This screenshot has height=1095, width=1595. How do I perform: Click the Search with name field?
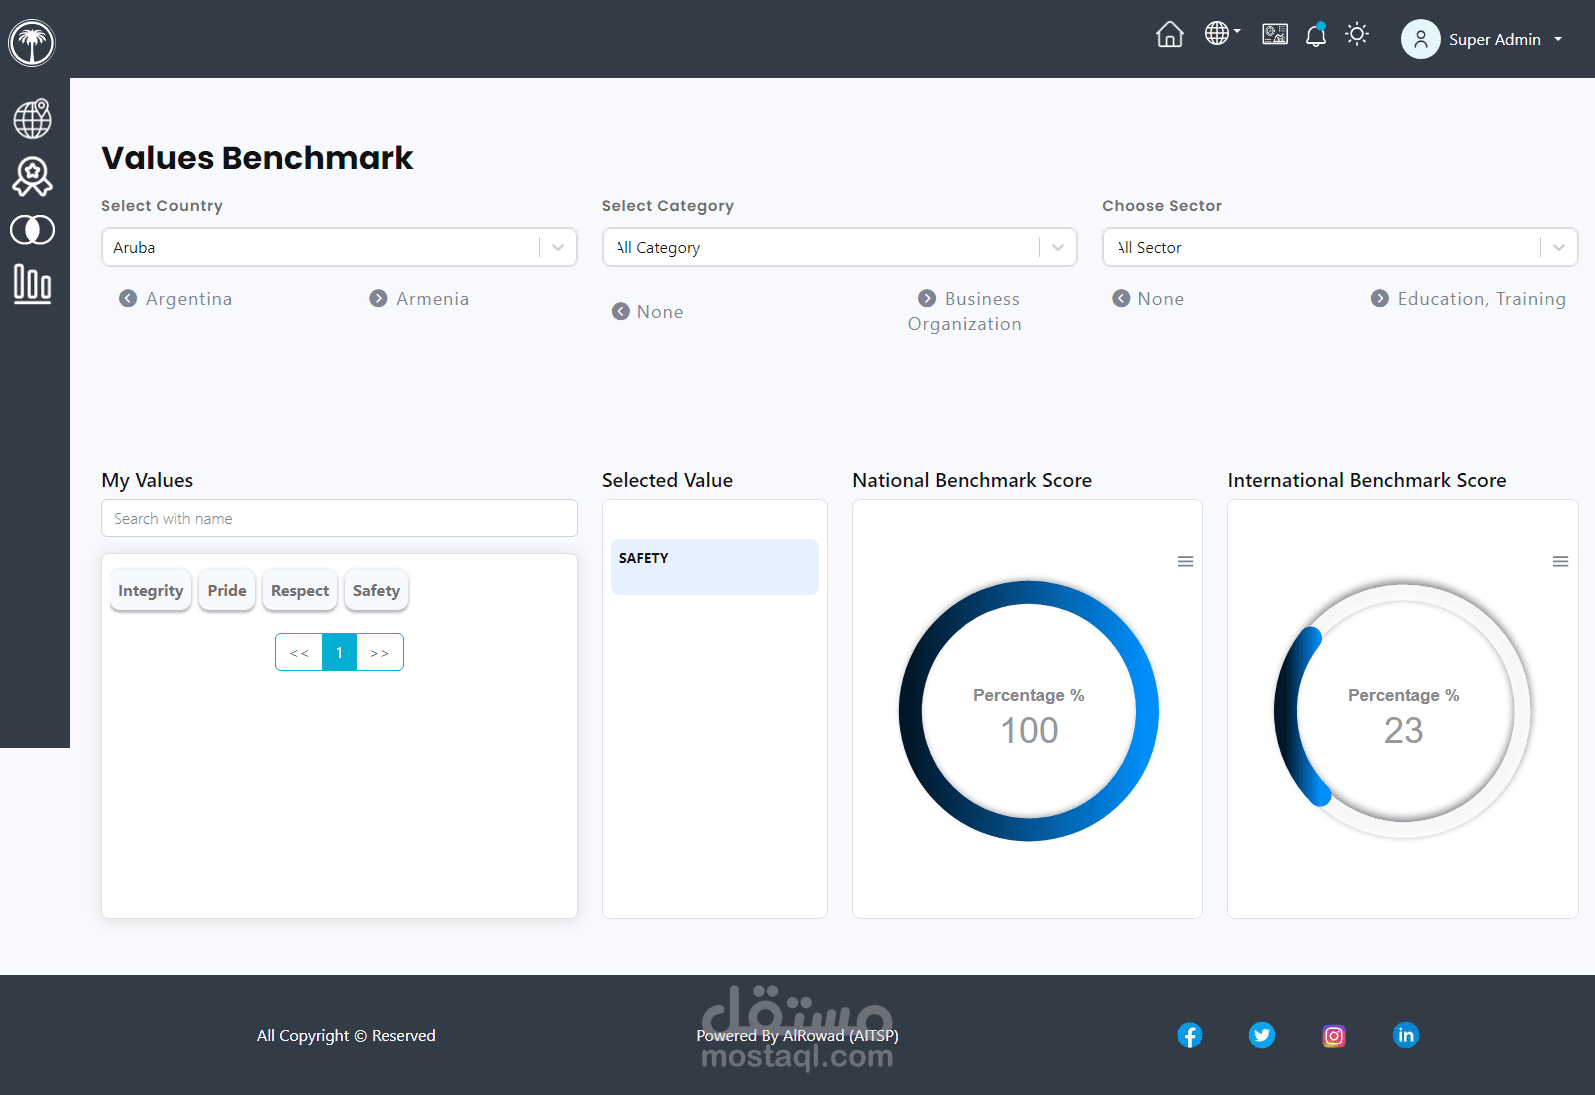339,518
